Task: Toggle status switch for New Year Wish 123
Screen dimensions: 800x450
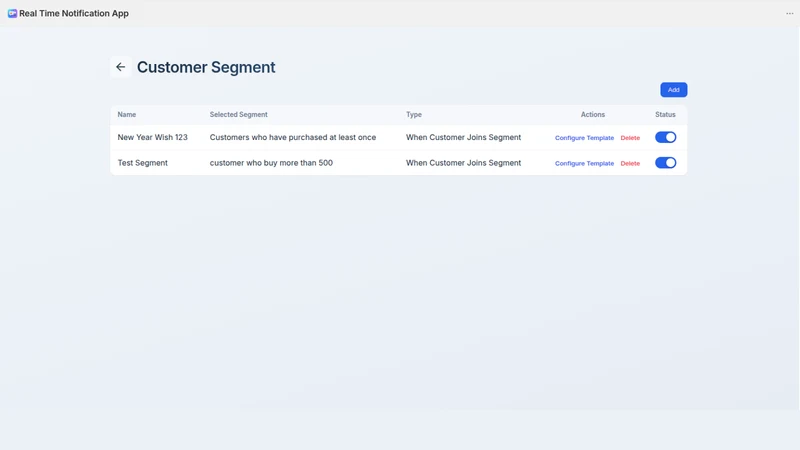Action: click(665, 137)
